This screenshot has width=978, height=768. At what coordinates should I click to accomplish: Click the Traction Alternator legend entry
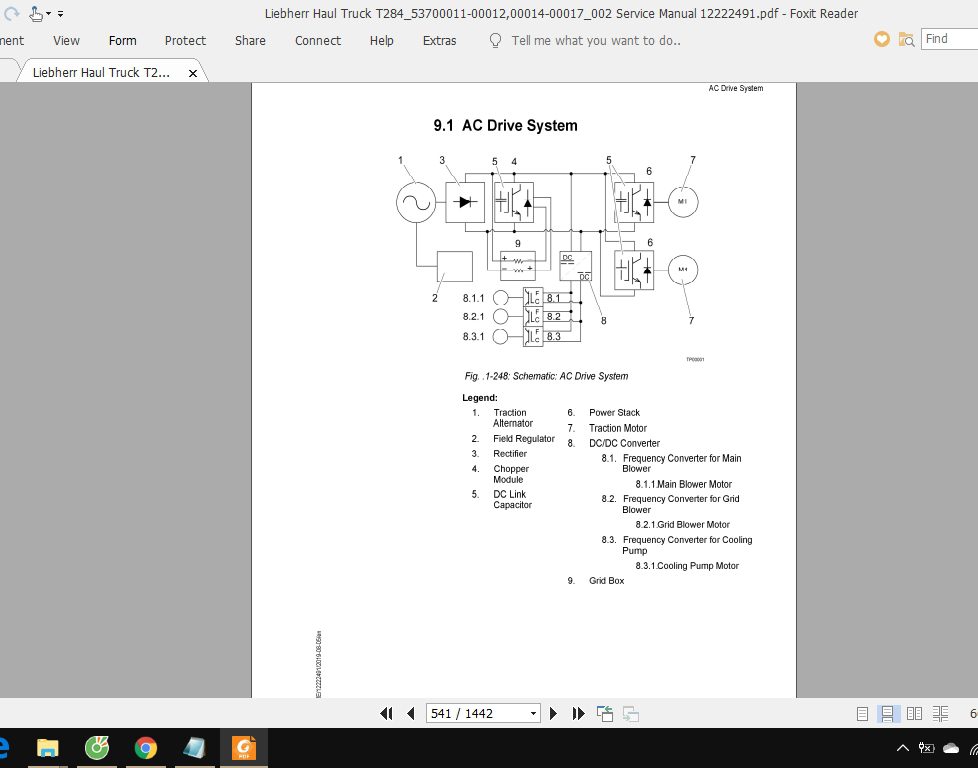coord(513,418)
